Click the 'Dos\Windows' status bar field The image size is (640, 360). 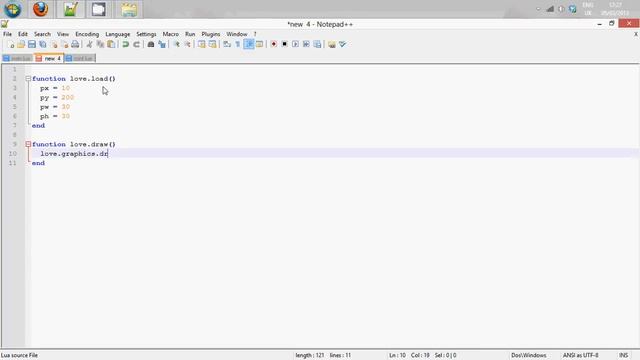tap(529, 356)
